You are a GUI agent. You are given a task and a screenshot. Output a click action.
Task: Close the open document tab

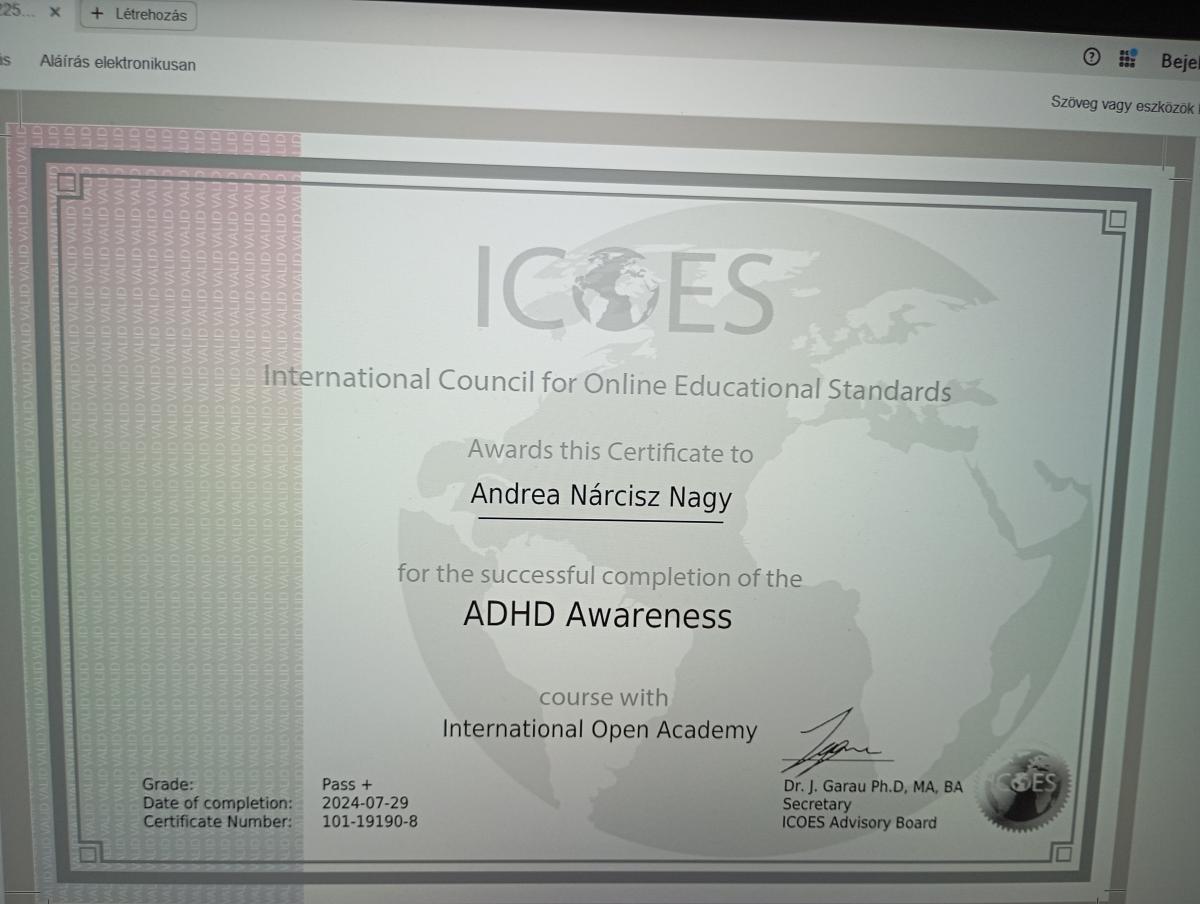click(55, 12)
